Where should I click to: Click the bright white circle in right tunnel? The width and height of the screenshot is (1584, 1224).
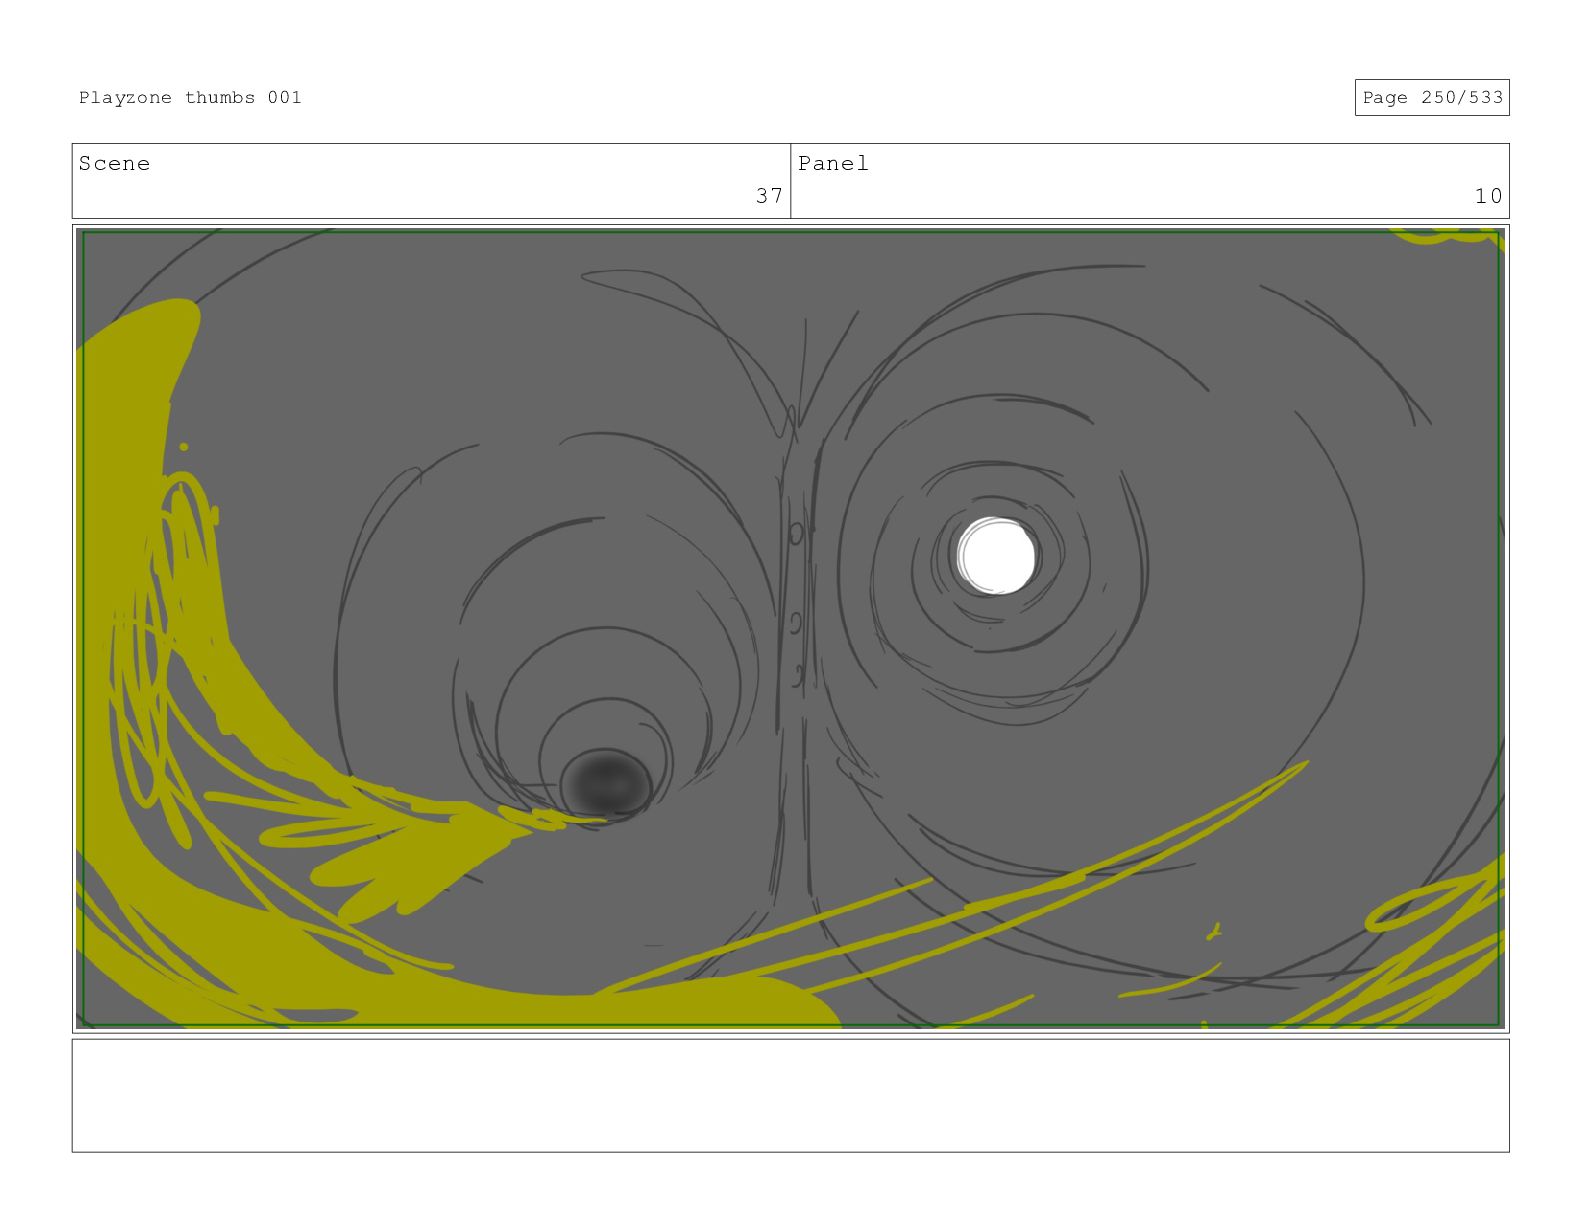[x=997, y=556]
